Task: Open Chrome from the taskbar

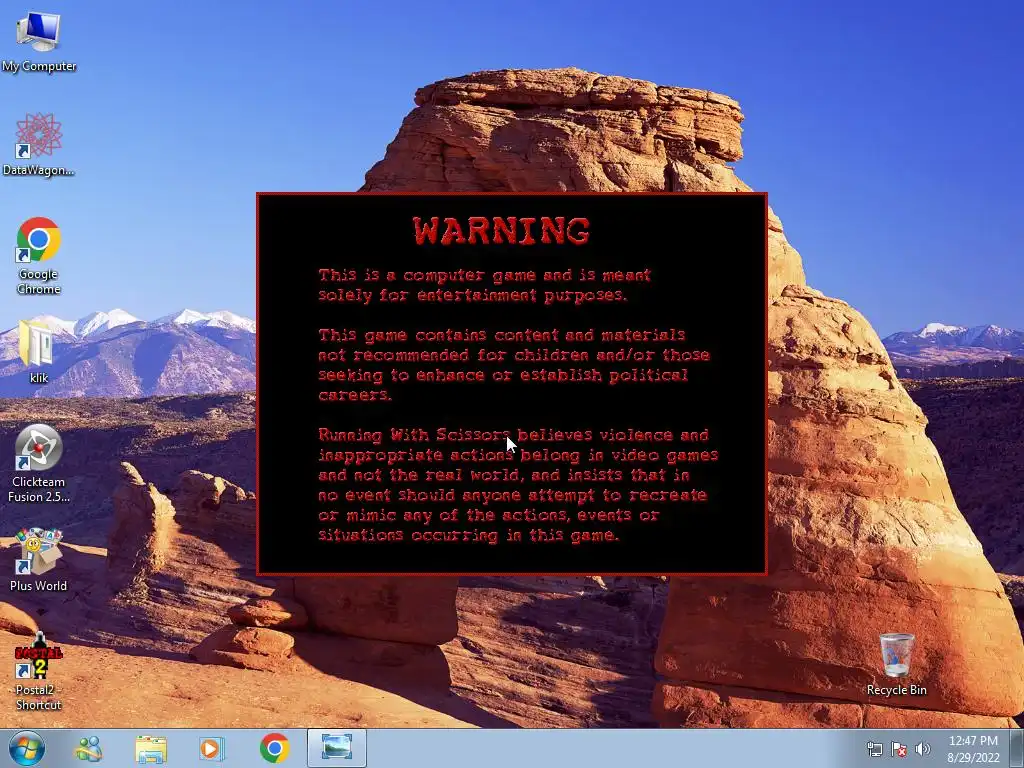Action: [x=274, y=748]
